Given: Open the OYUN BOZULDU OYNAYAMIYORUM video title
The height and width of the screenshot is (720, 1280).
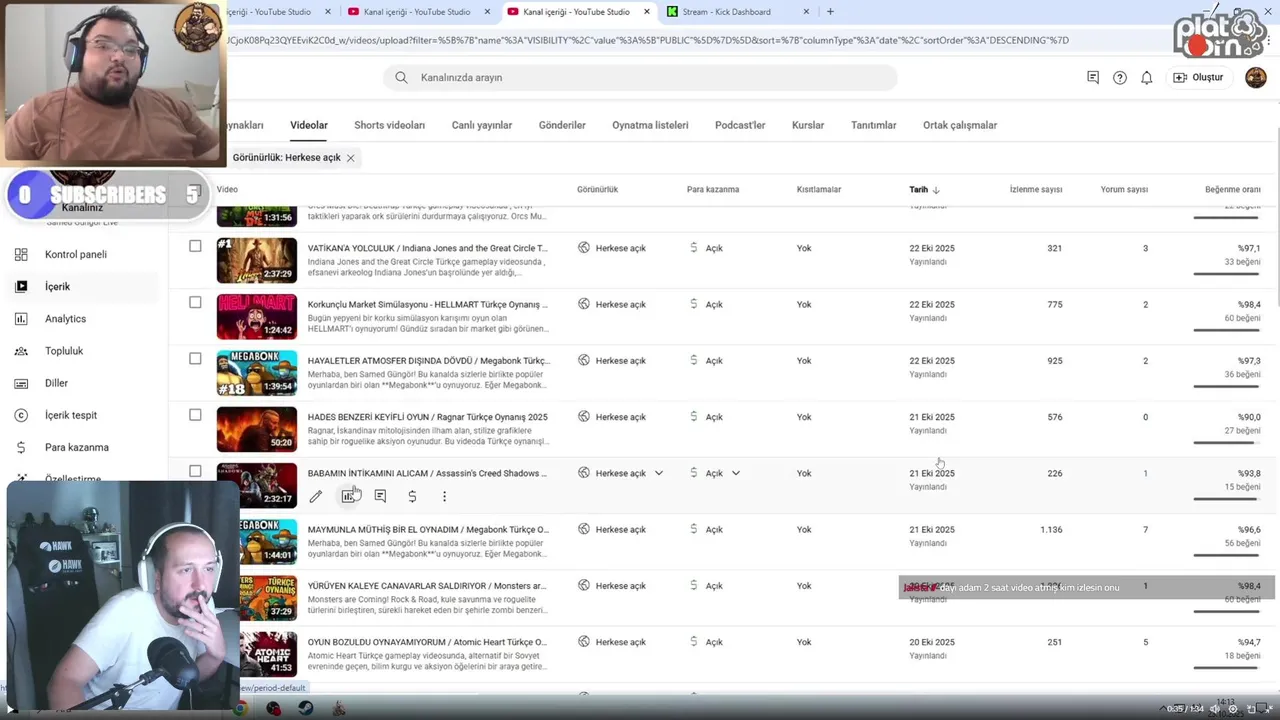Looking at the screenshot, I should tap(428, 642).
